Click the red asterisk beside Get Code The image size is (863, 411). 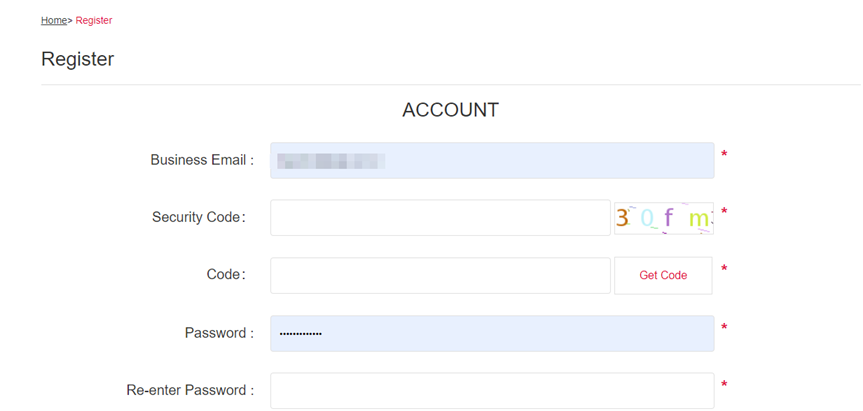coord(724,270)
